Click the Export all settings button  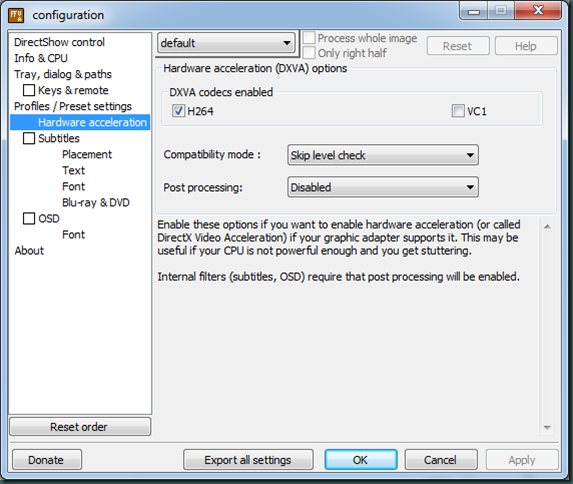click(248, 460)
